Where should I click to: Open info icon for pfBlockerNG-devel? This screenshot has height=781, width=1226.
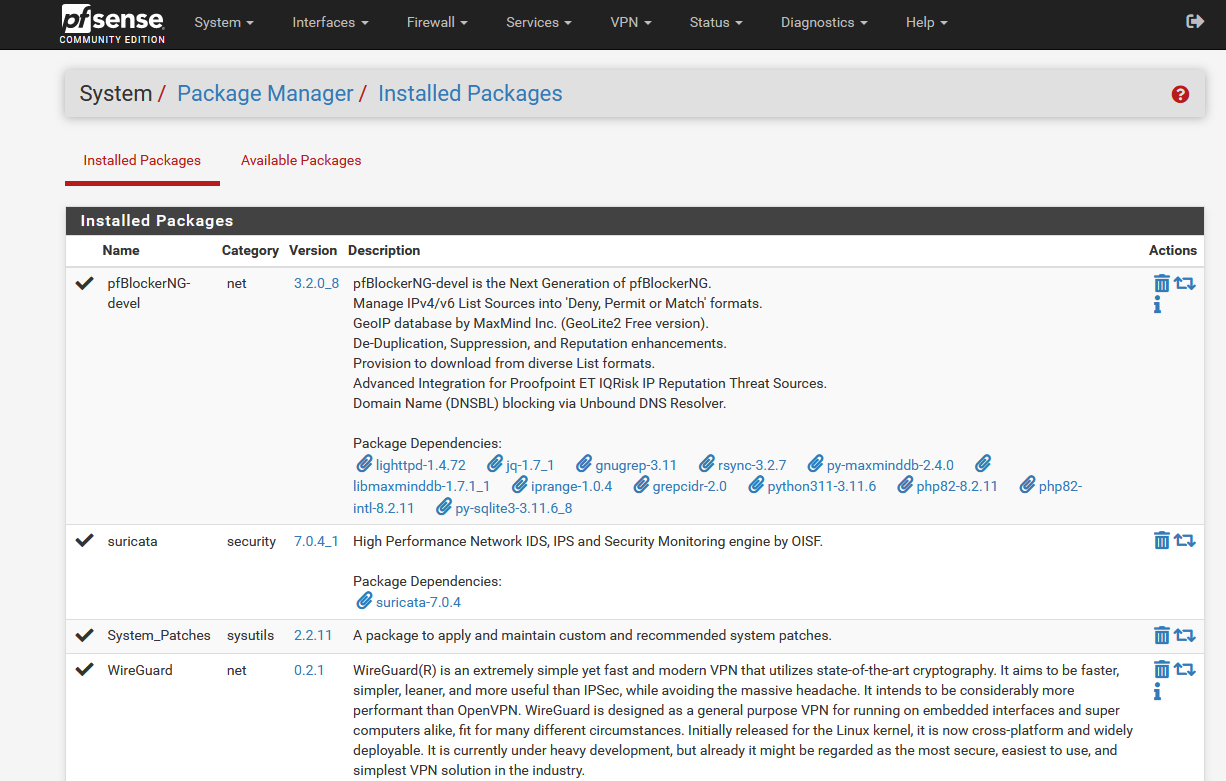pos(1157,306)
